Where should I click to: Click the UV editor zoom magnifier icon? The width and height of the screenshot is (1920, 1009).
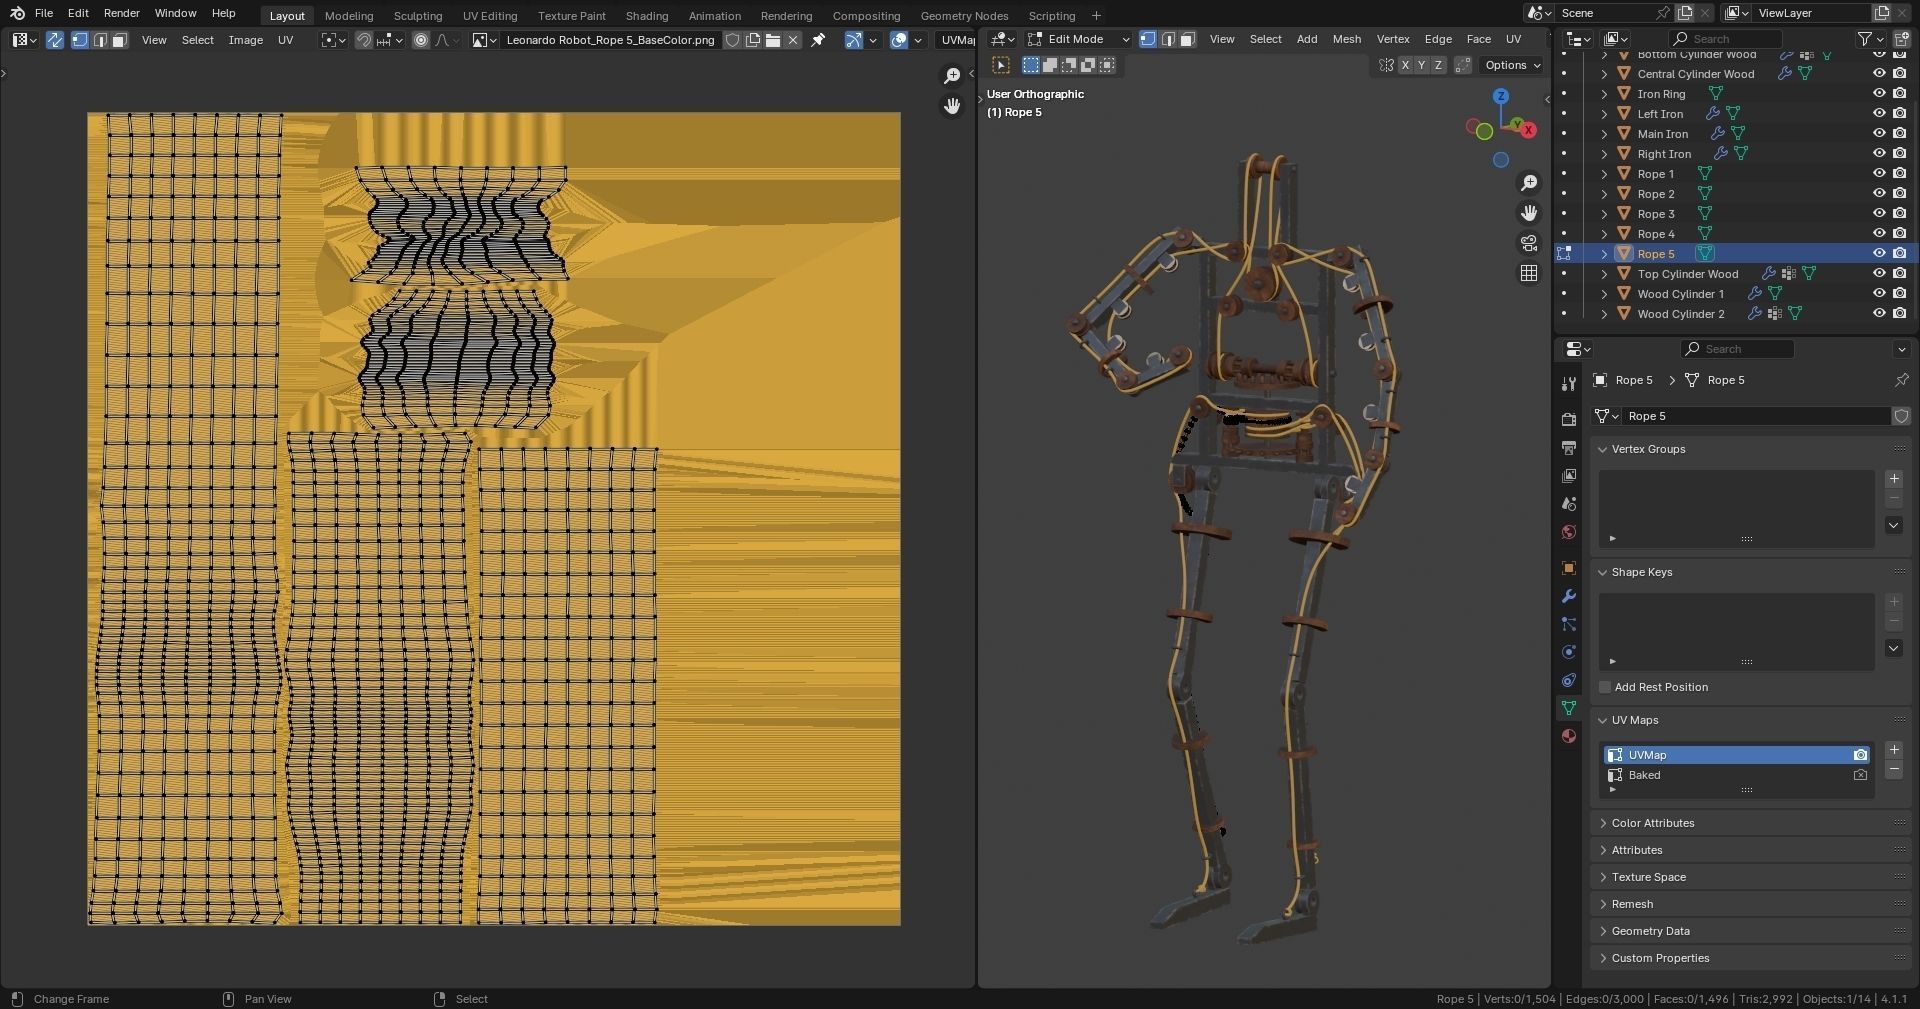pyautogui.click(x=952, y=76)
